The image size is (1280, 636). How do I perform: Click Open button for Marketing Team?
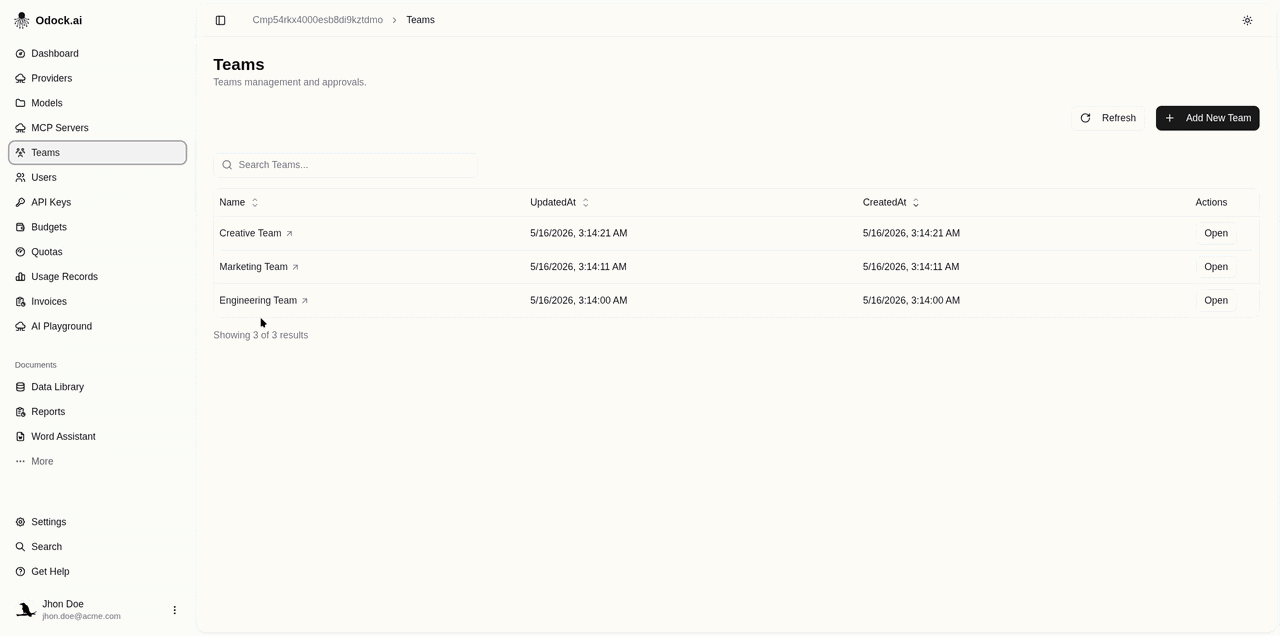pos(1216,267)
